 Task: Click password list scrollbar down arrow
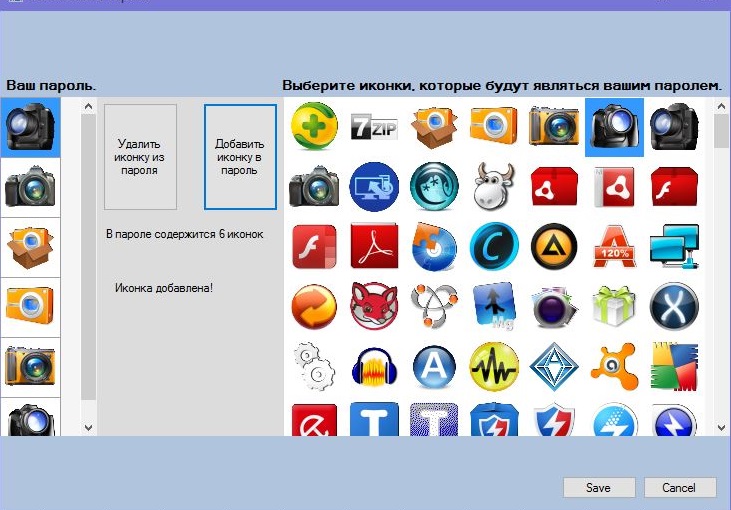(89, 427)
